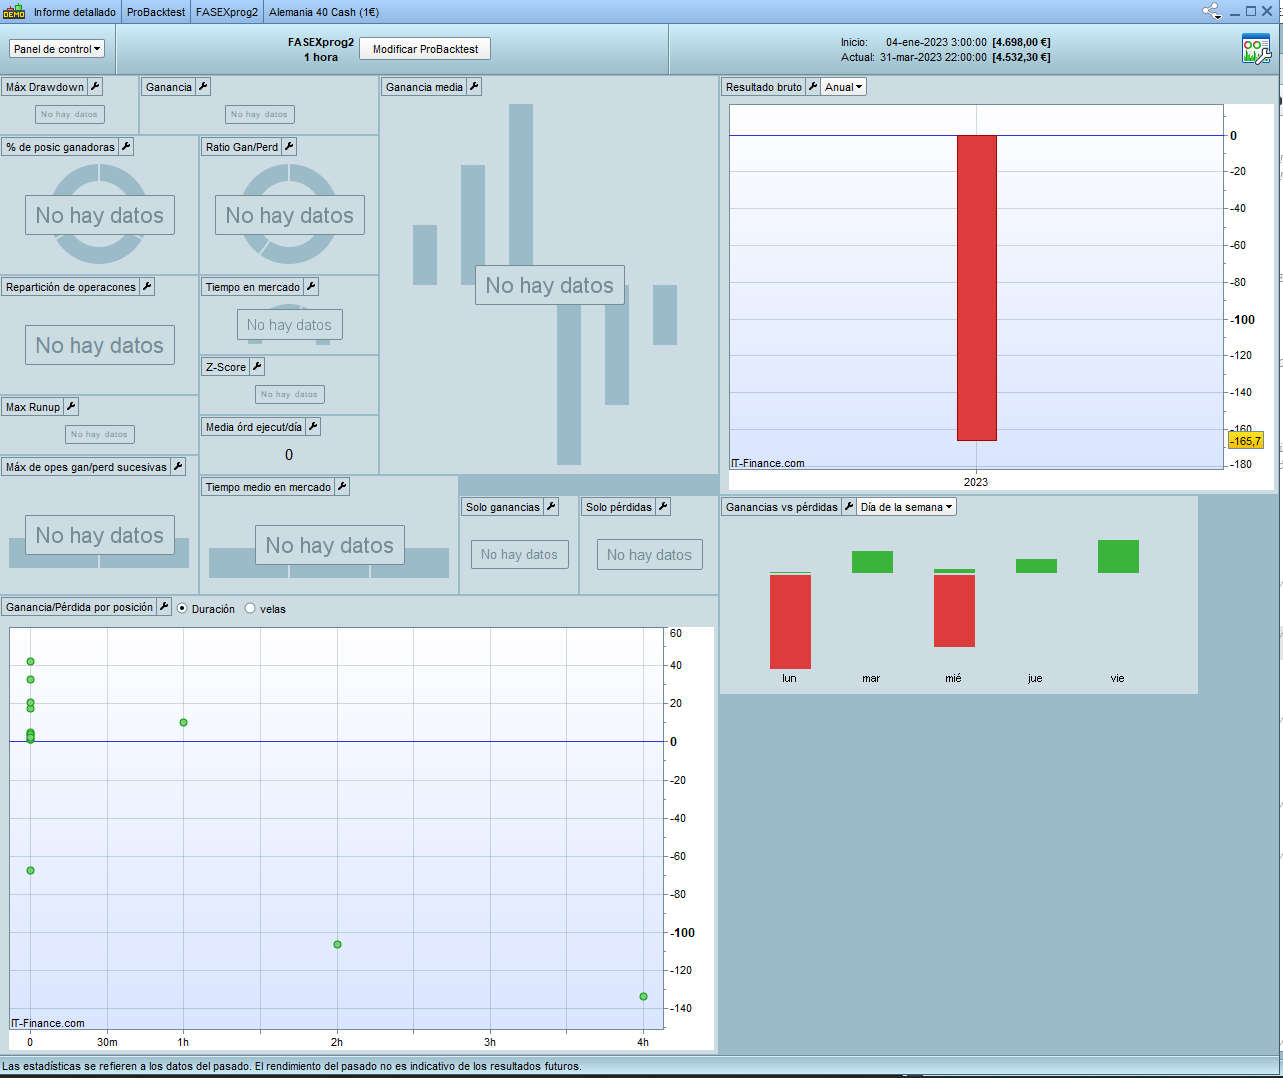Click the Resultado bruto label
This screenshot has height=1082, width=1283.
[x=764, y=87]
